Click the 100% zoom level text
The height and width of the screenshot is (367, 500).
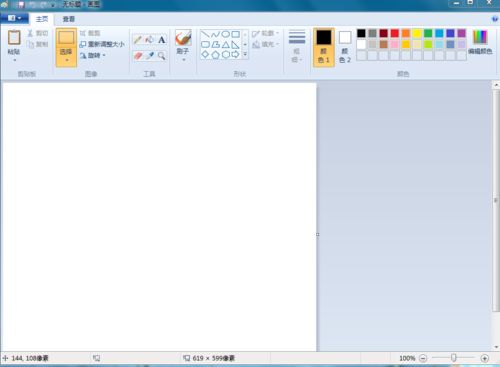point(407,358)
